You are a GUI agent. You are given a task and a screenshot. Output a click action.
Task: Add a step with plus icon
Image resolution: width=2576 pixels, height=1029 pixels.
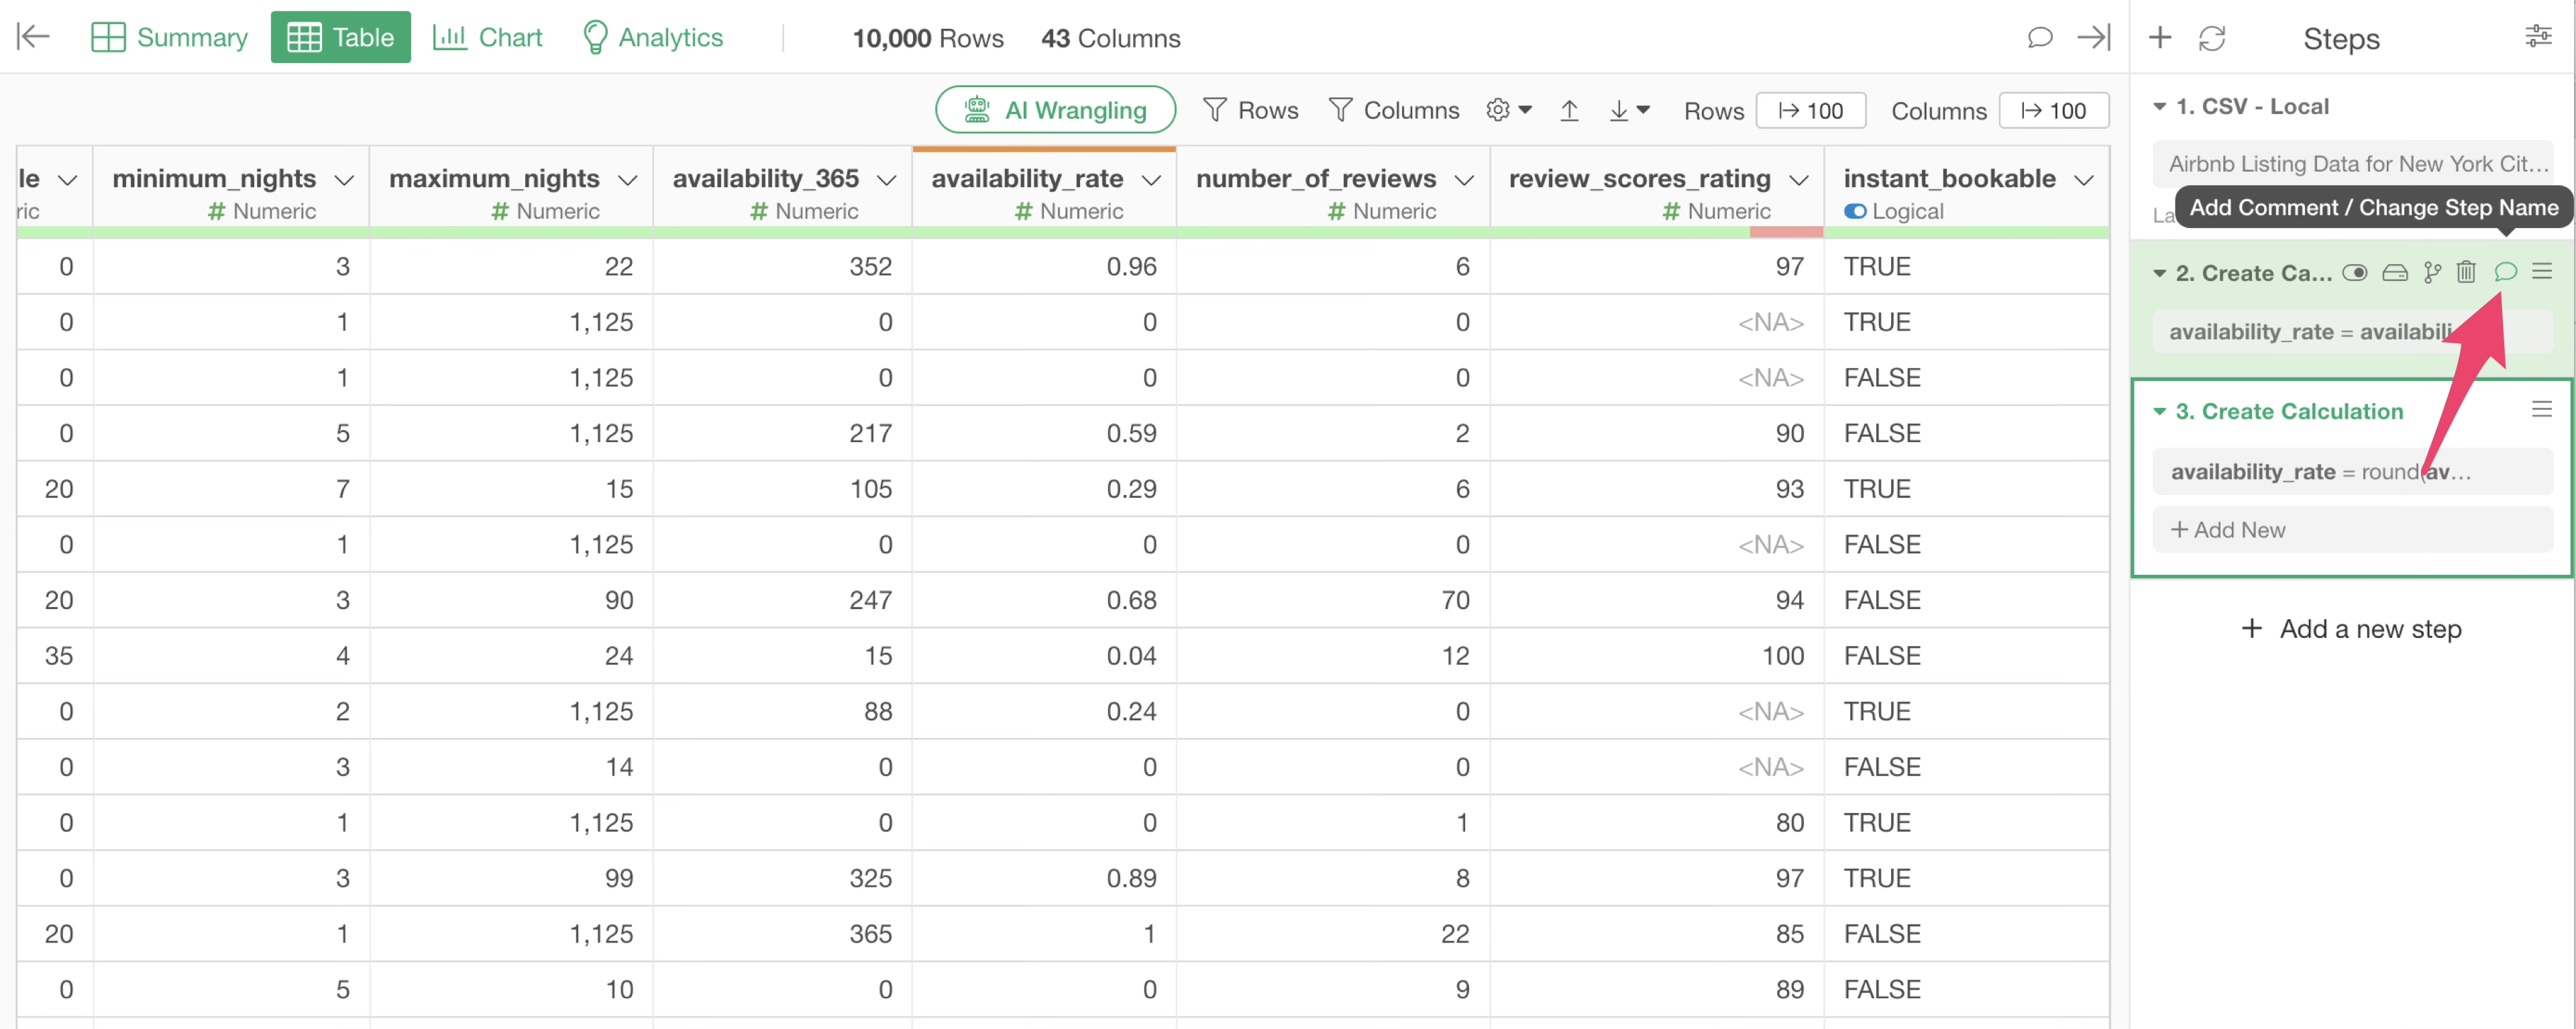pos(2160,37)
